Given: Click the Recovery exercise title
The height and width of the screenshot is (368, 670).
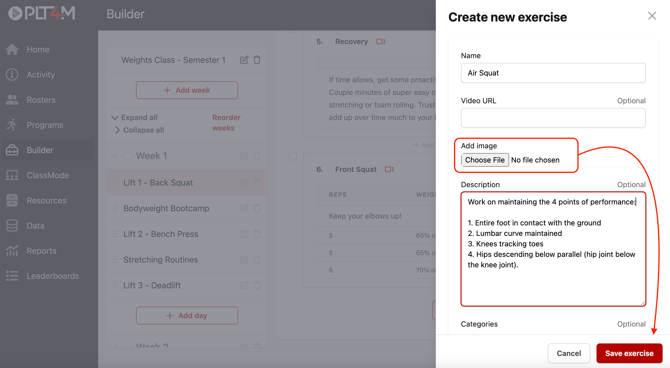Looking at the screenshot, I should [351, 41].
